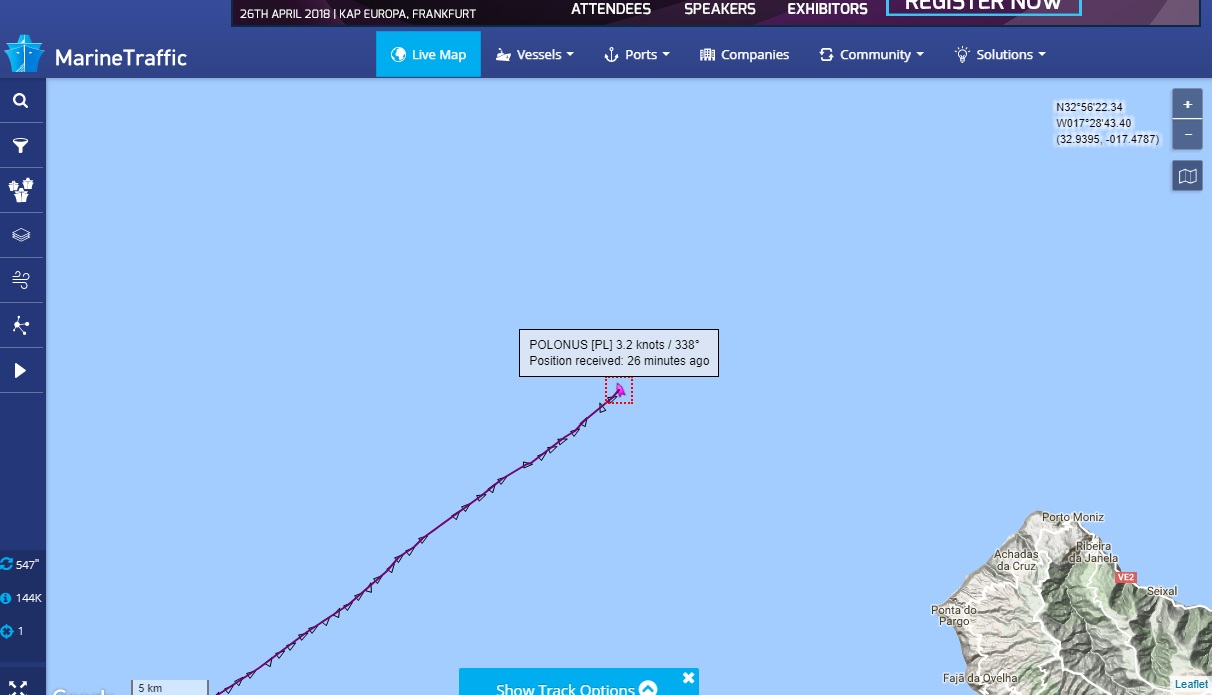Open the density maps network icon

click(x=21, y=325)
